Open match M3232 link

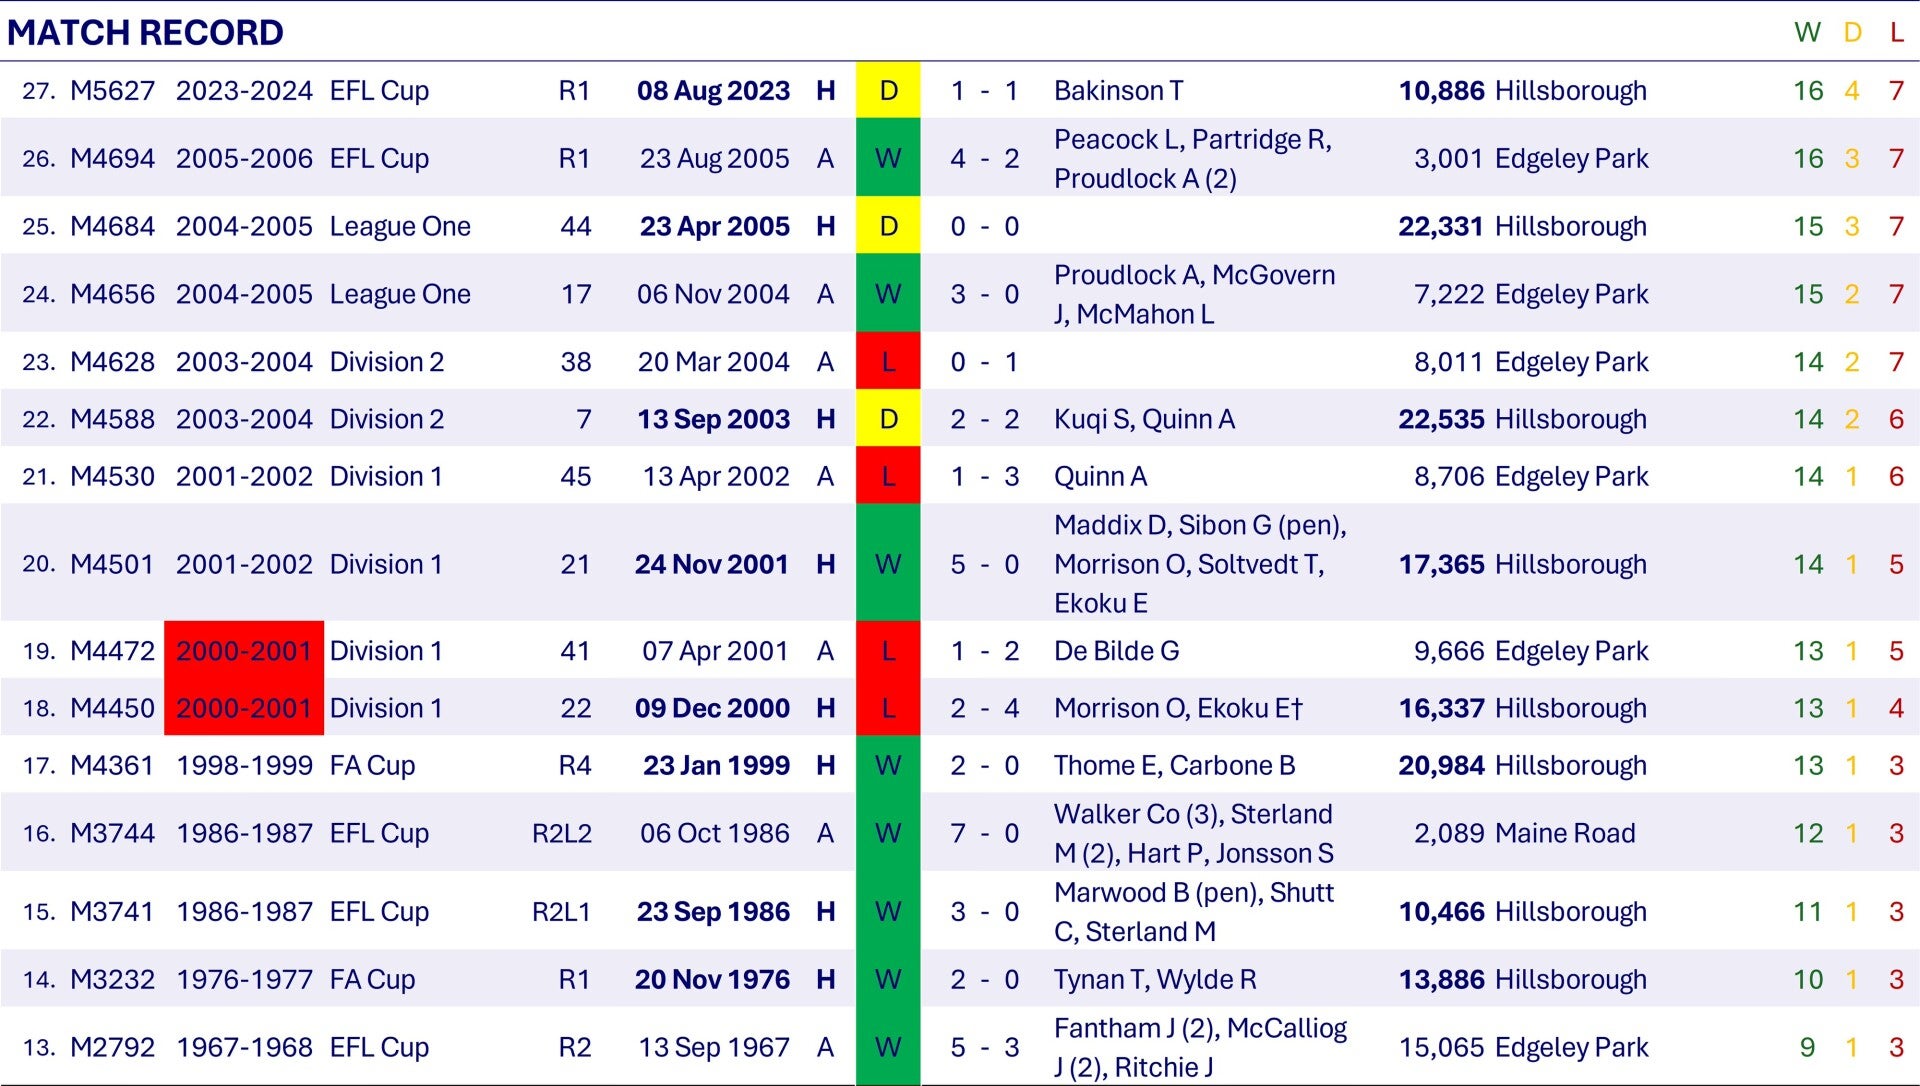click(x=112, y=979)
